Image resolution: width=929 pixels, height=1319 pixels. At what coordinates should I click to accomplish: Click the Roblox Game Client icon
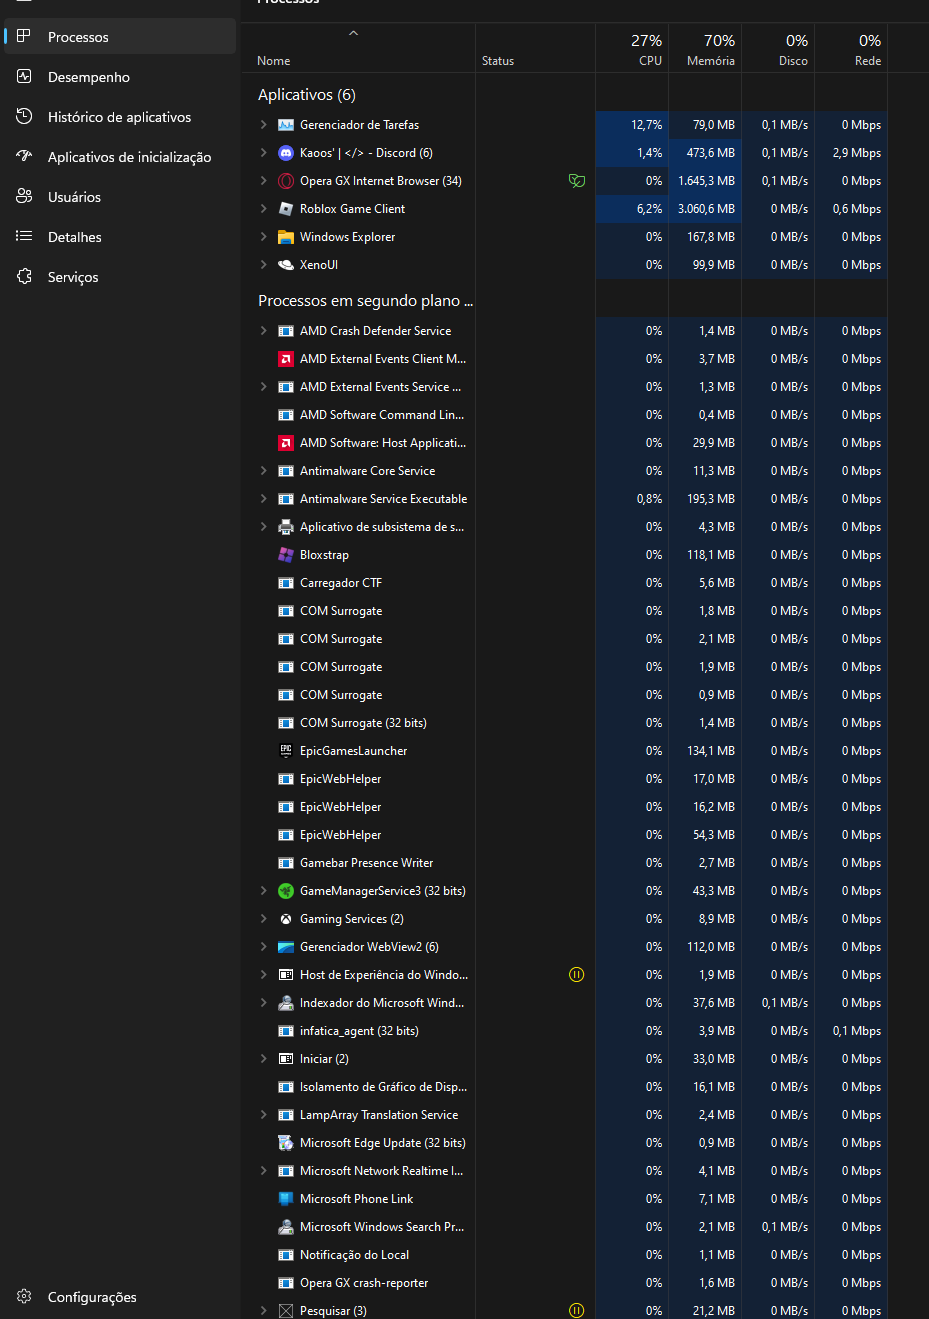[x=286, y=209]
